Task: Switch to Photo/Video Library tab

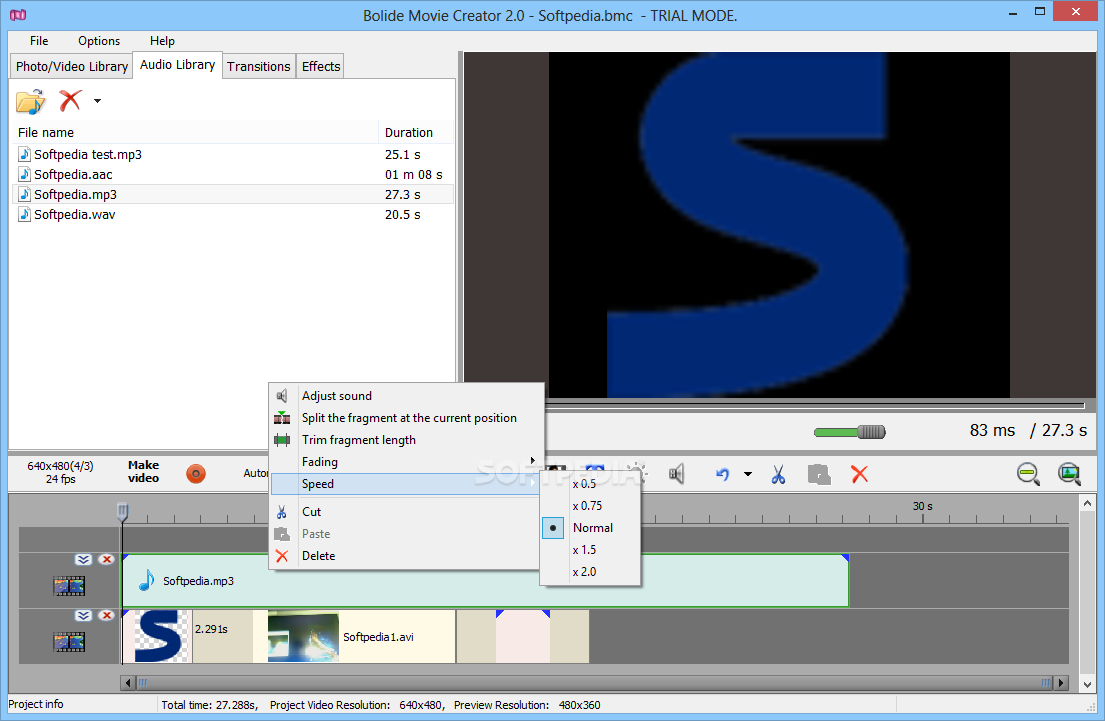Action: (72, 66)
